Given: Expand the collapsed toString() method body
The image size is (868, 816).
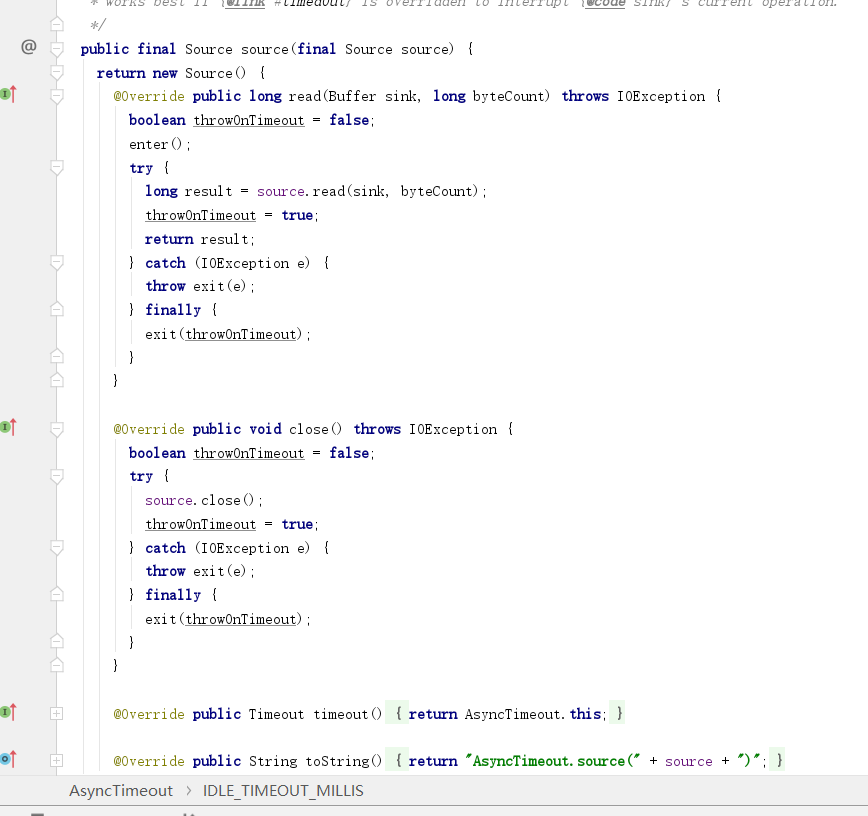Looking at the screenshot, I should click(57, 759).
